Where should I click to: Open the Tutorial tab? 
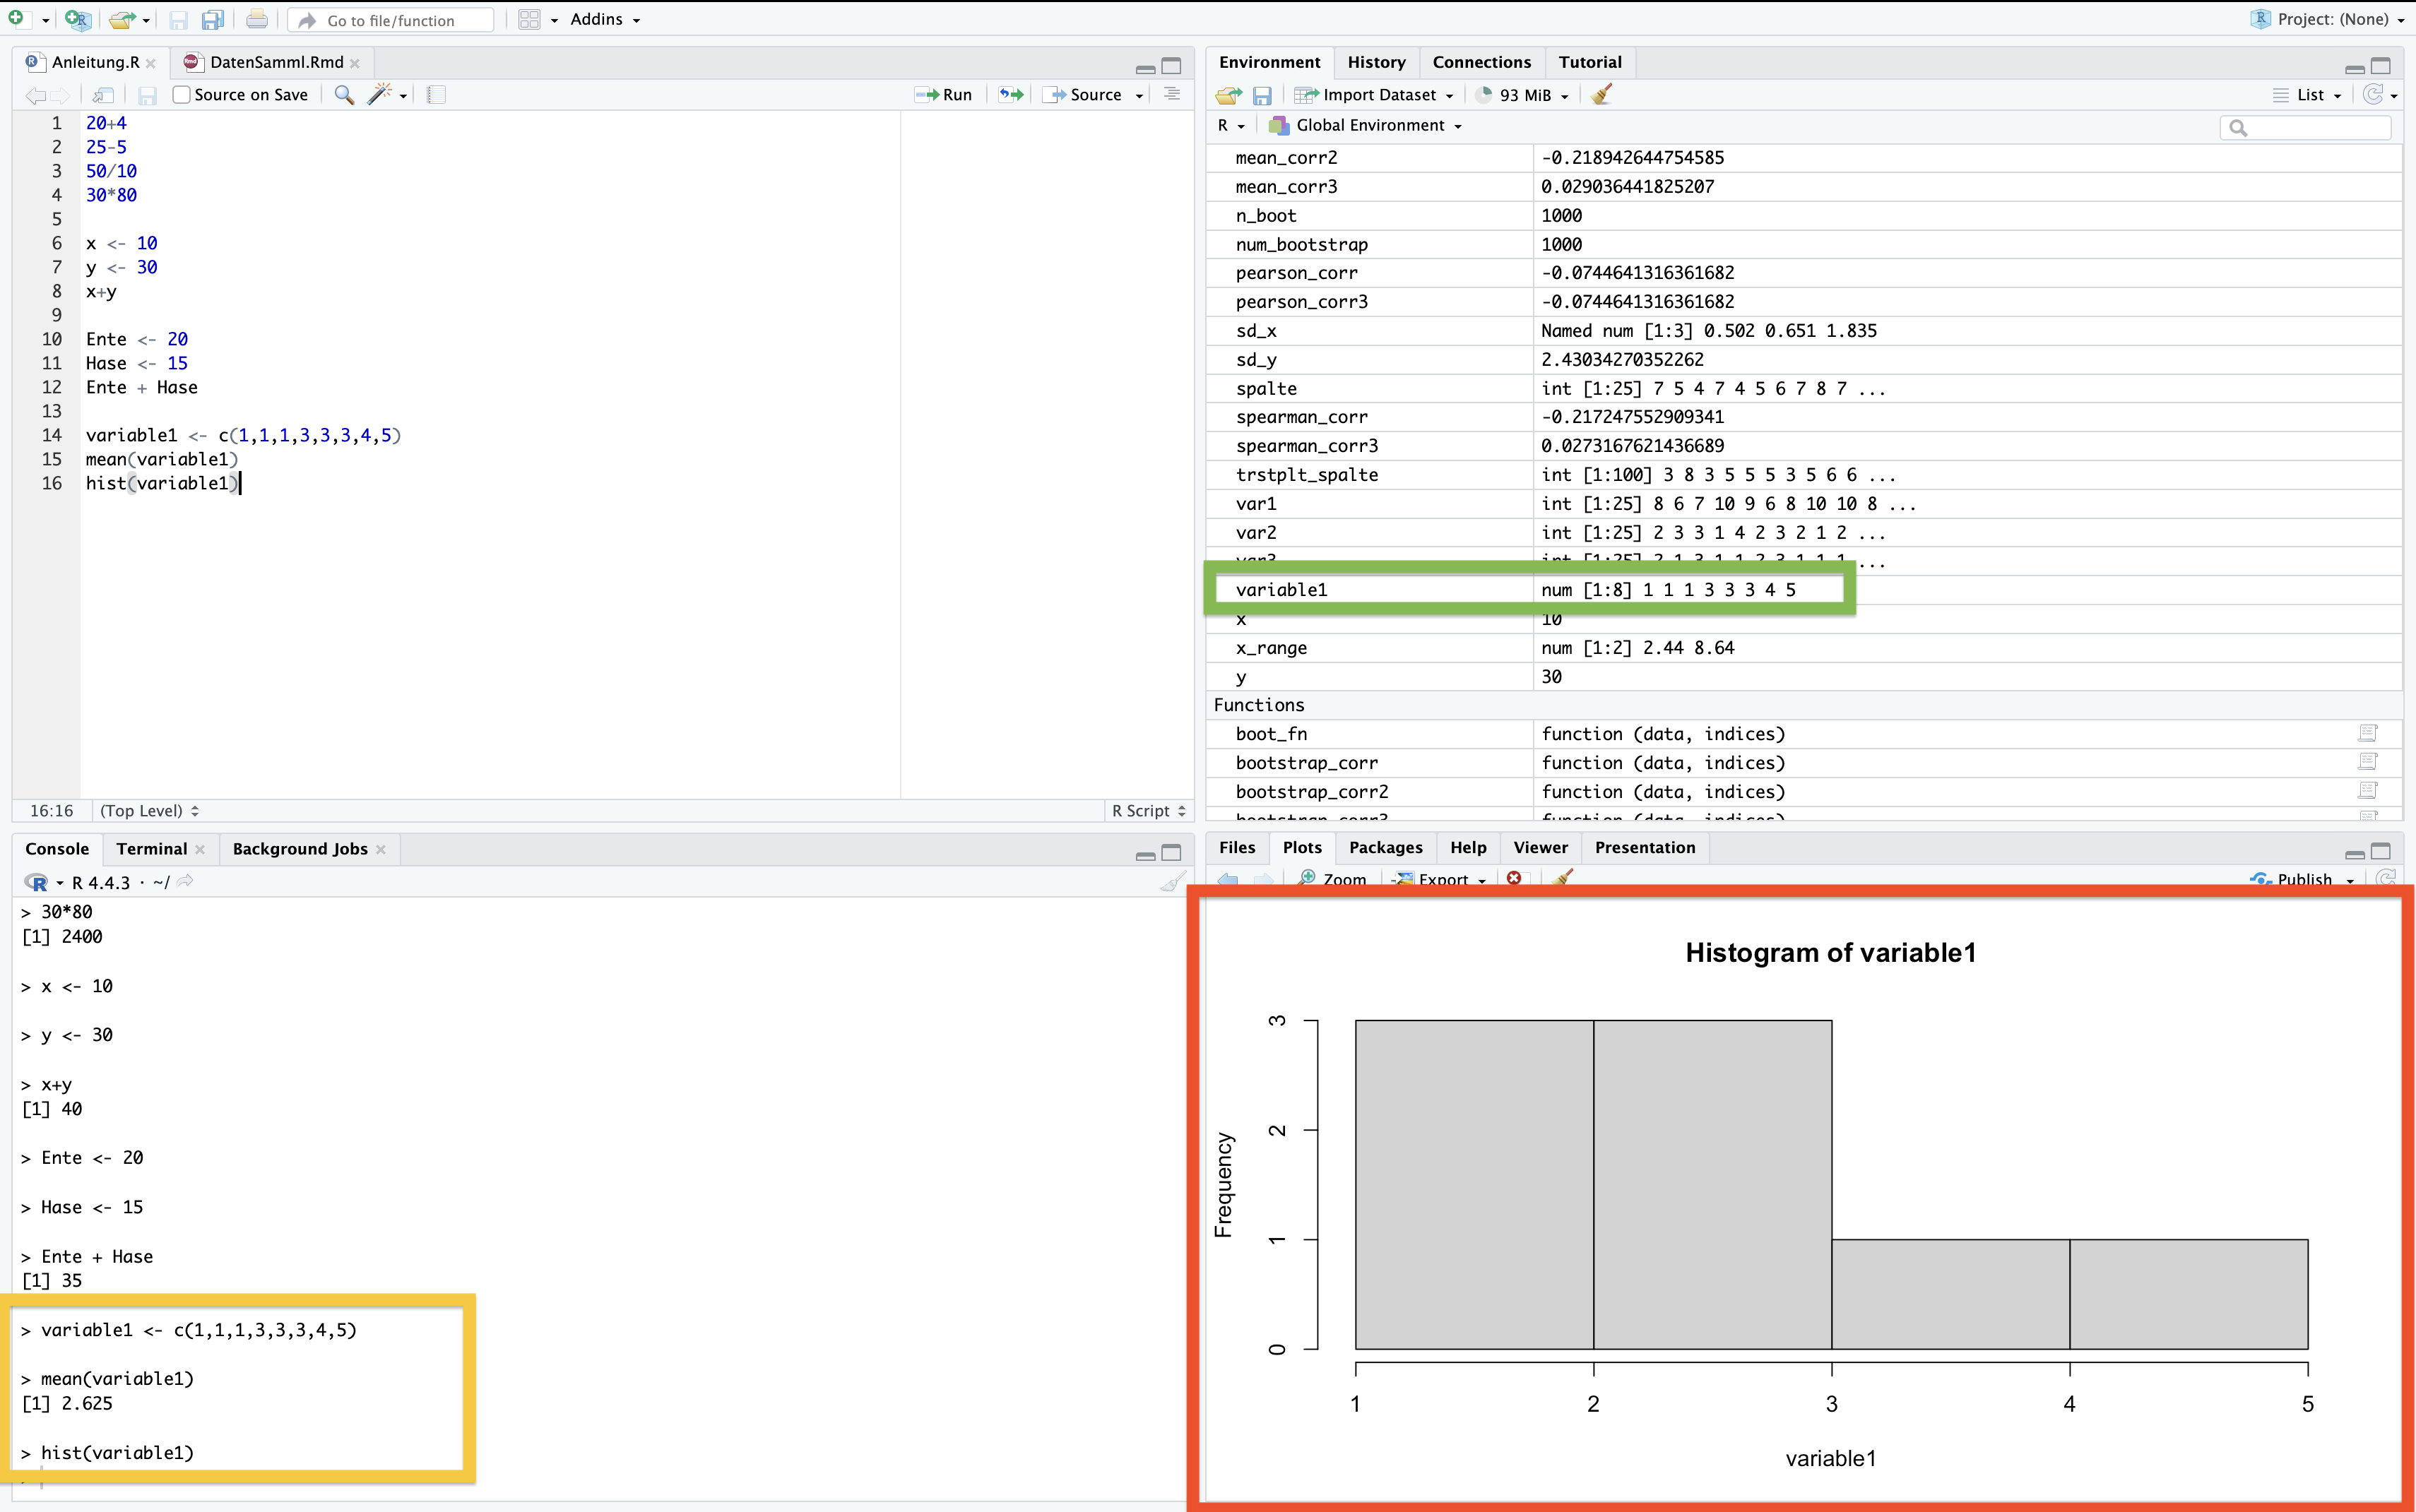pos(1590,62)
